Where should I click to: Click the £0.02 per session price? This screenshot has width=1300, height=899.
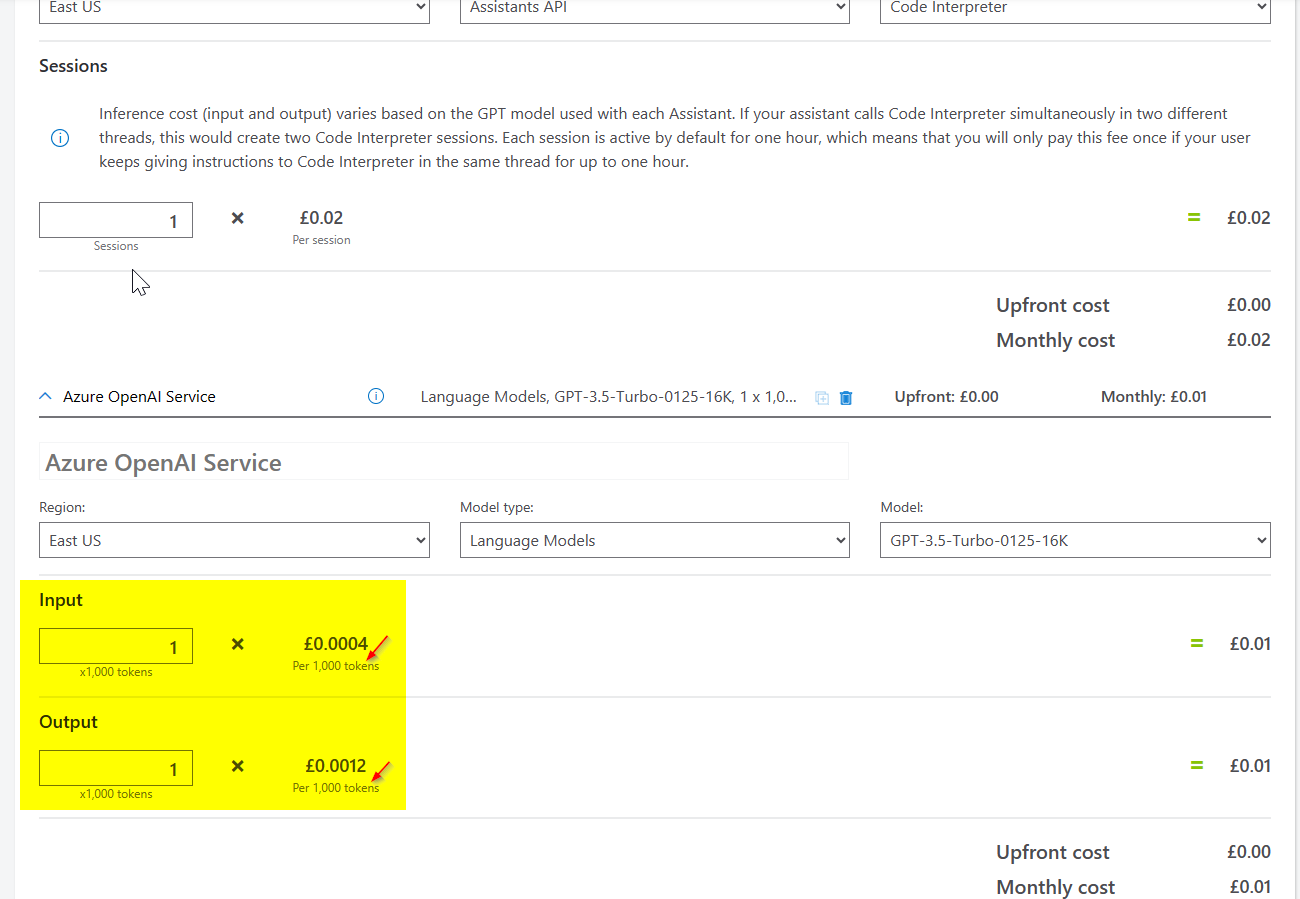click(321, 217)
